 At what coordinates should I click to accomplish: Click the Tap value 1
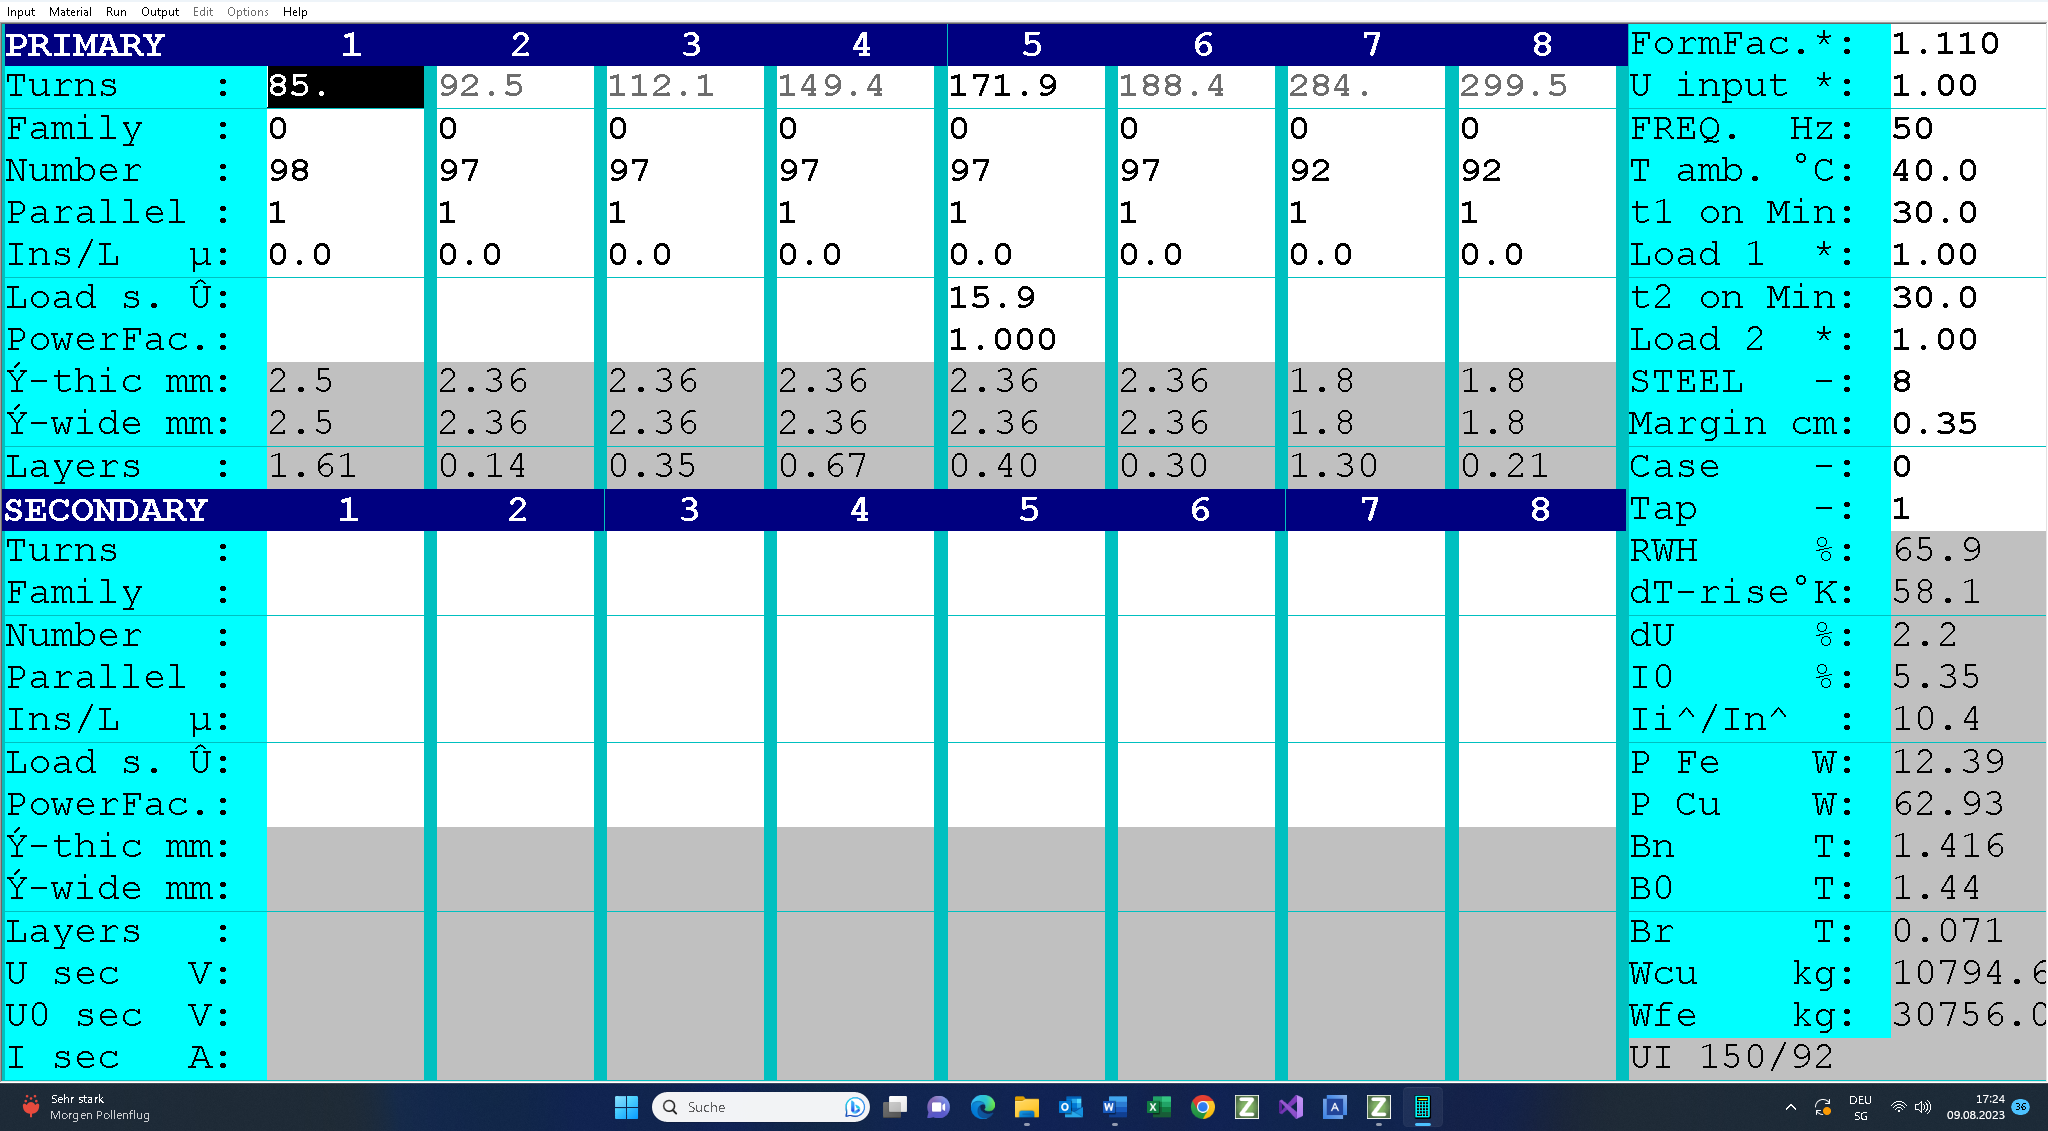1967,509
